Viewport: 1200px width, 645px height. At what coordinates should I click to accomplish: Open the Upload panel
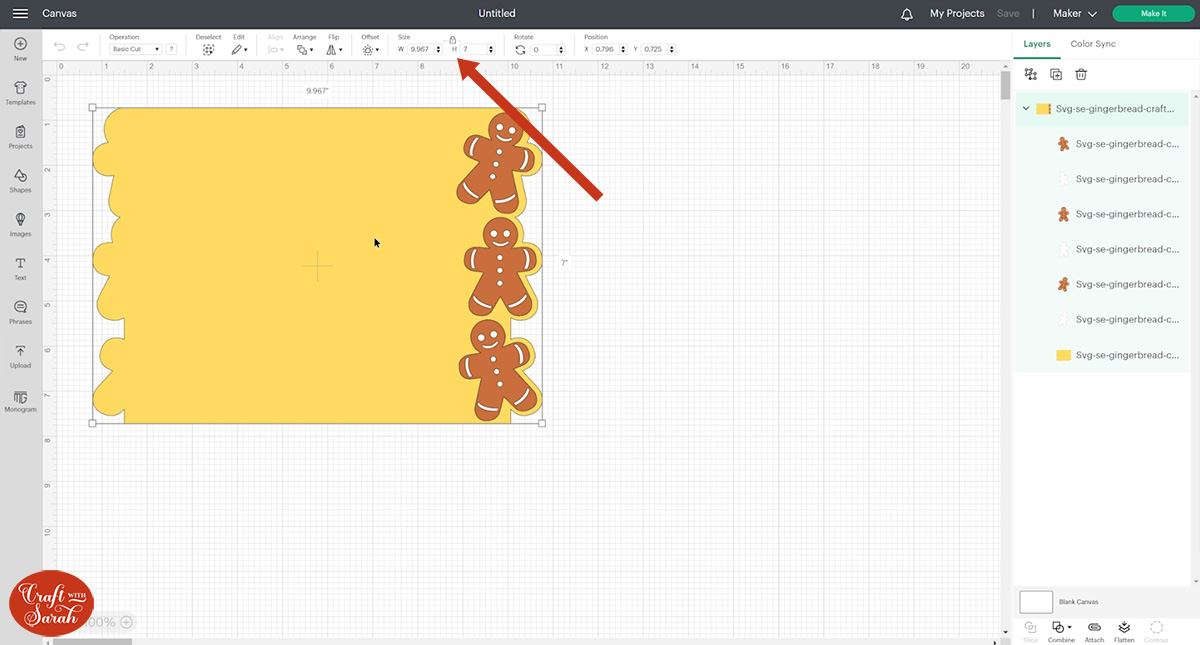point(20,357)
